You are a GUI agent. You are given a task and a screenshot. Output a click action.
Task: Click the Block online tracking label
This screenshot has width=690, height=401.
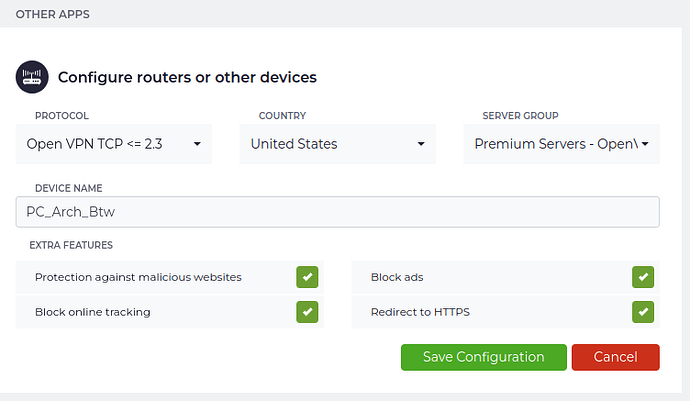click(x=93, y=312)
